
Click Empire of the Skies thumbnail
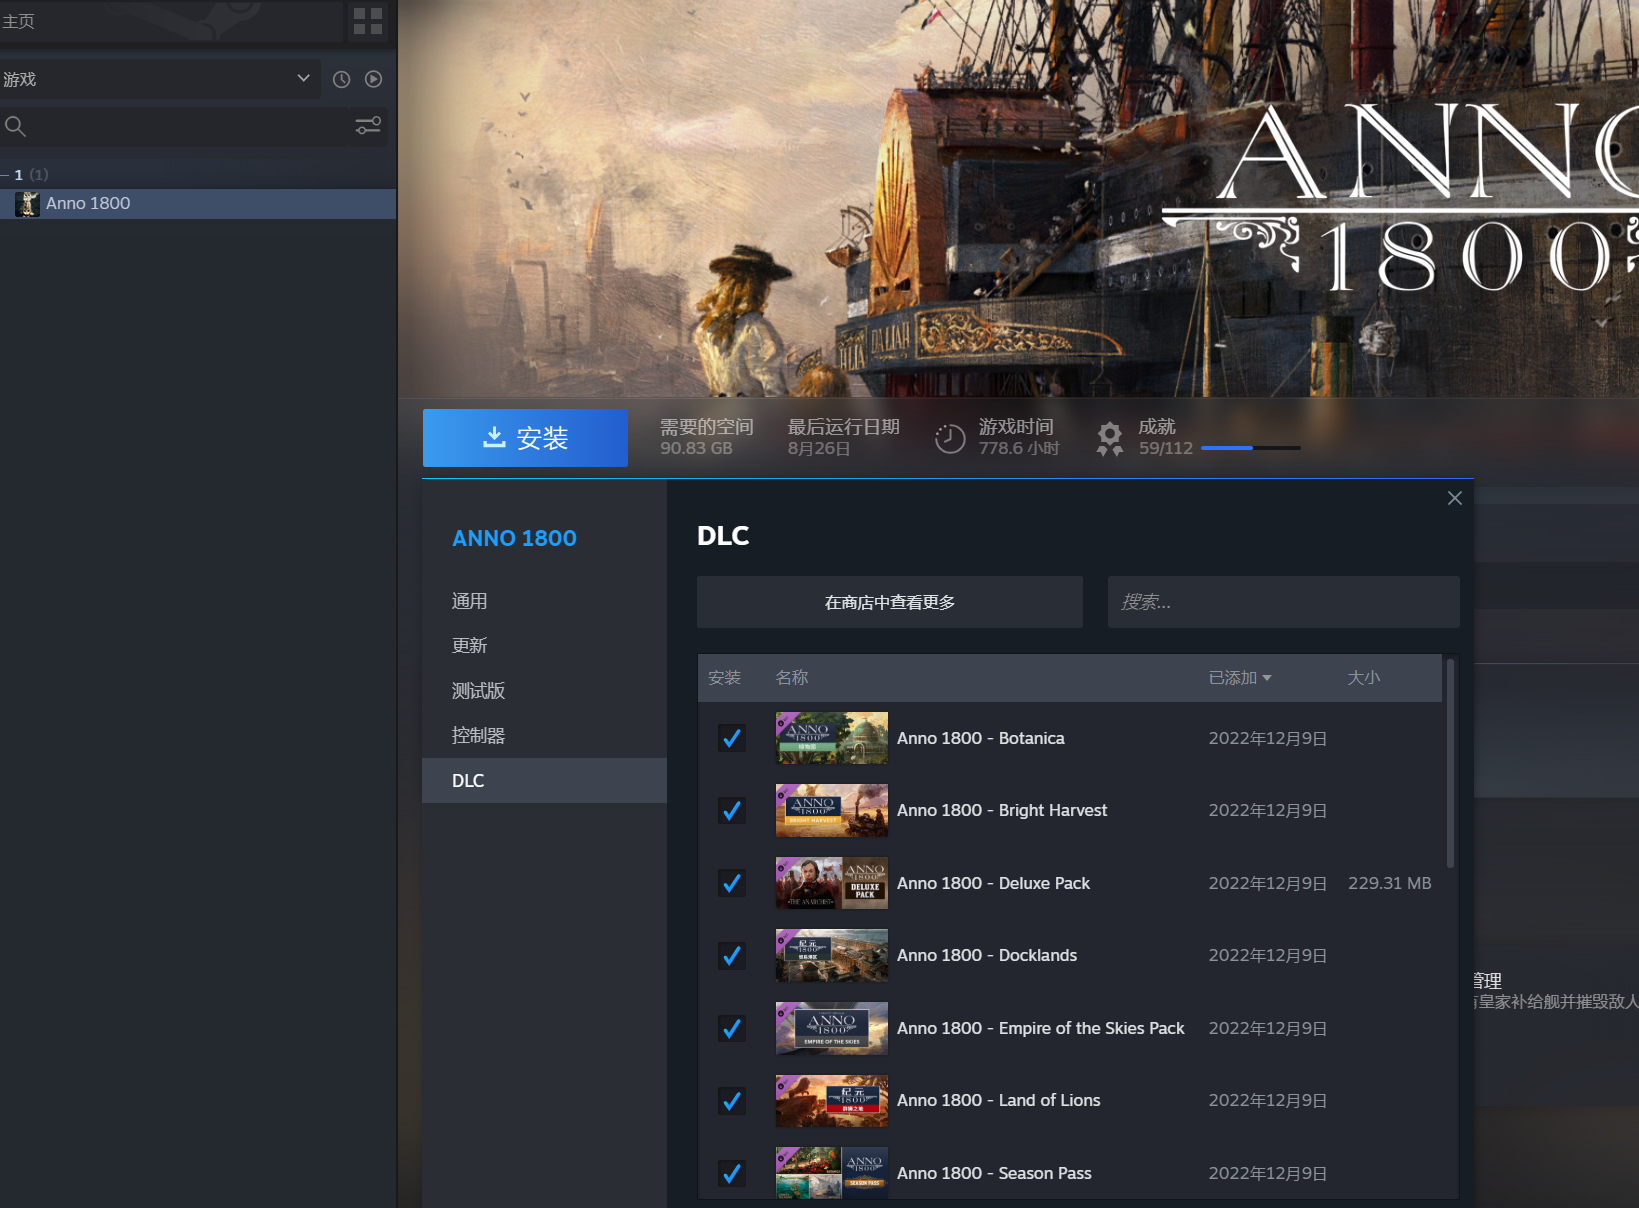[832, 1028]
